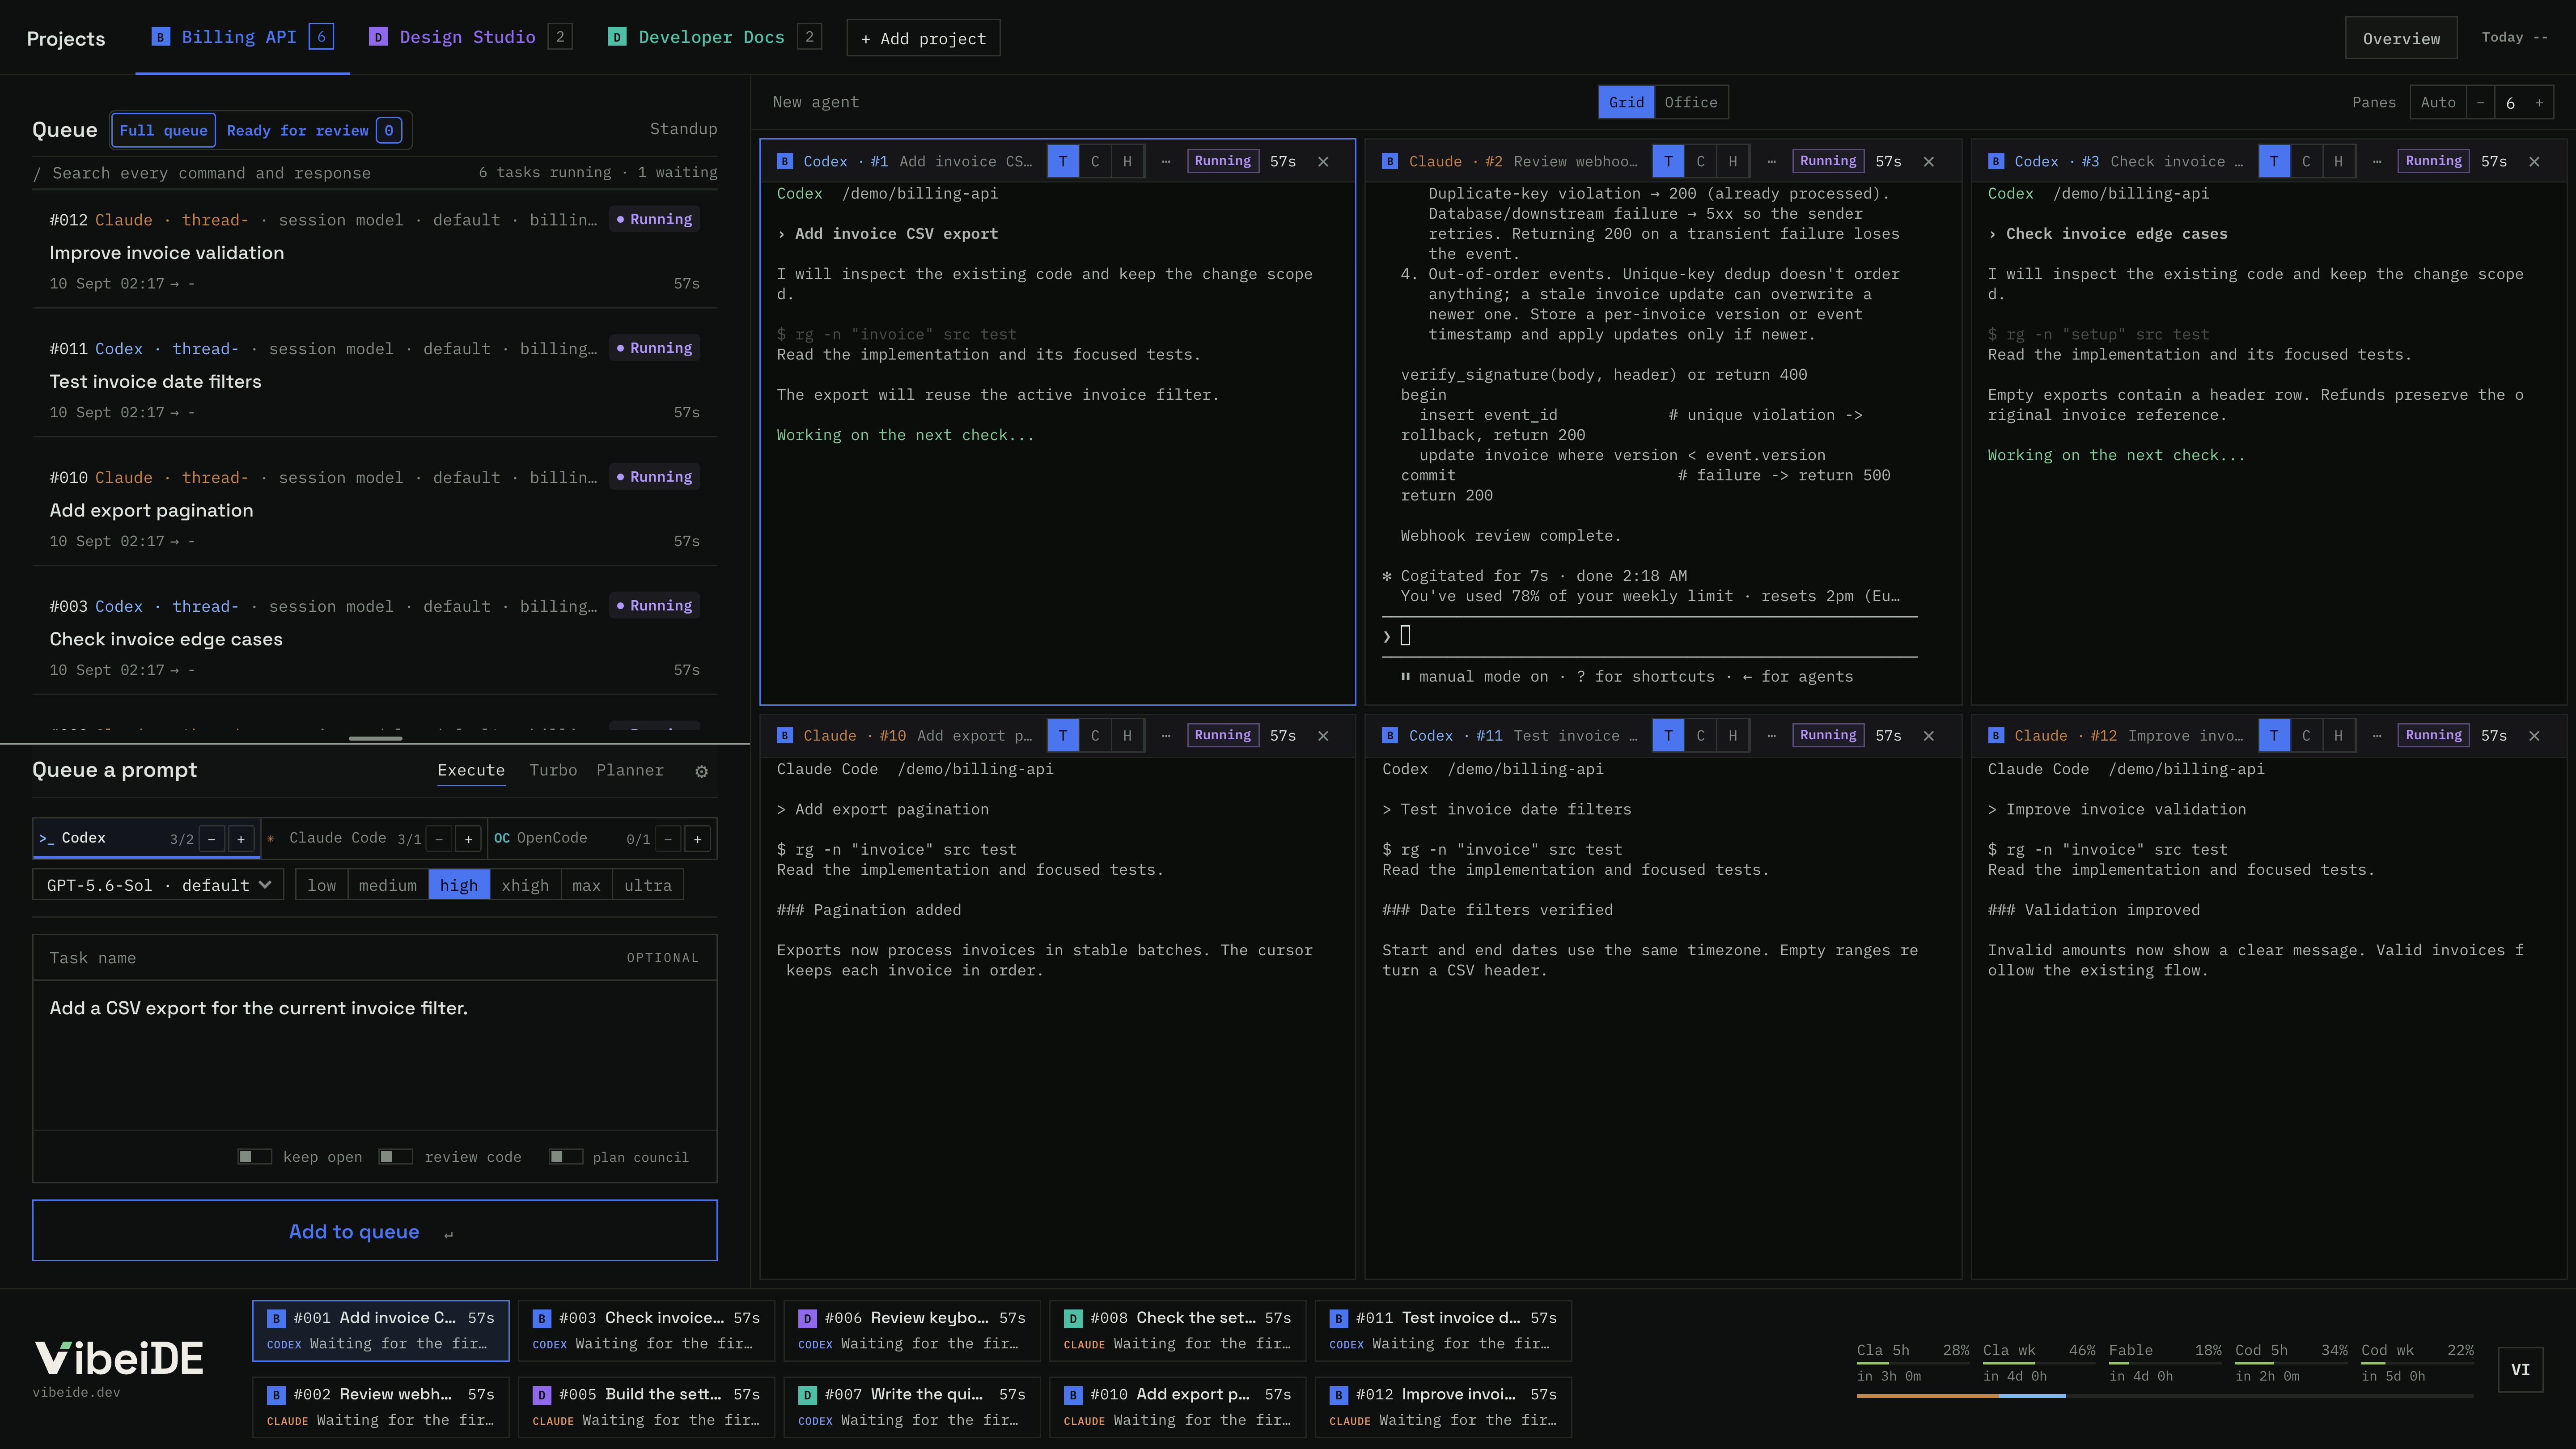Switch to the Turbo mode tab
2576x1449 pixels.
553,770
